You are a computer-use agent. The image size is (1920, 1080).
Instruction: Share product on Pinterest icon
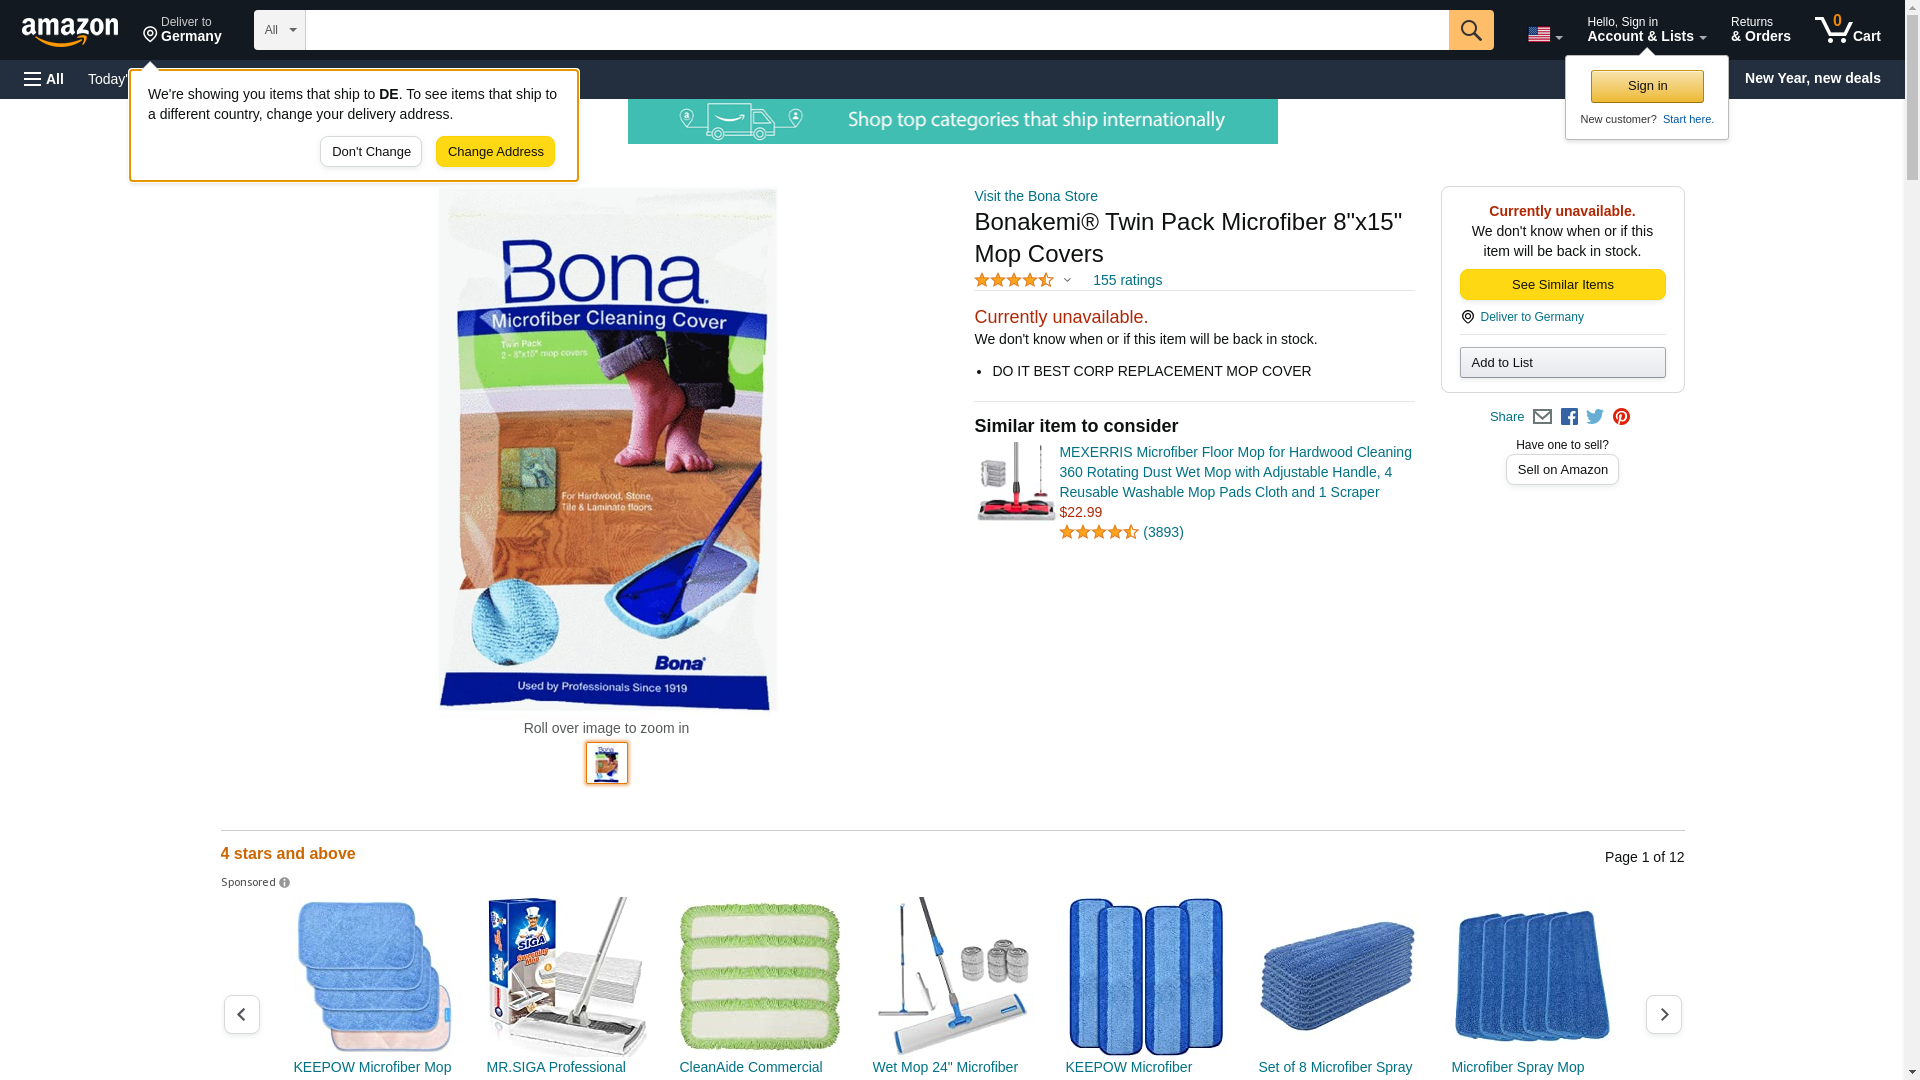[1621, 417]
